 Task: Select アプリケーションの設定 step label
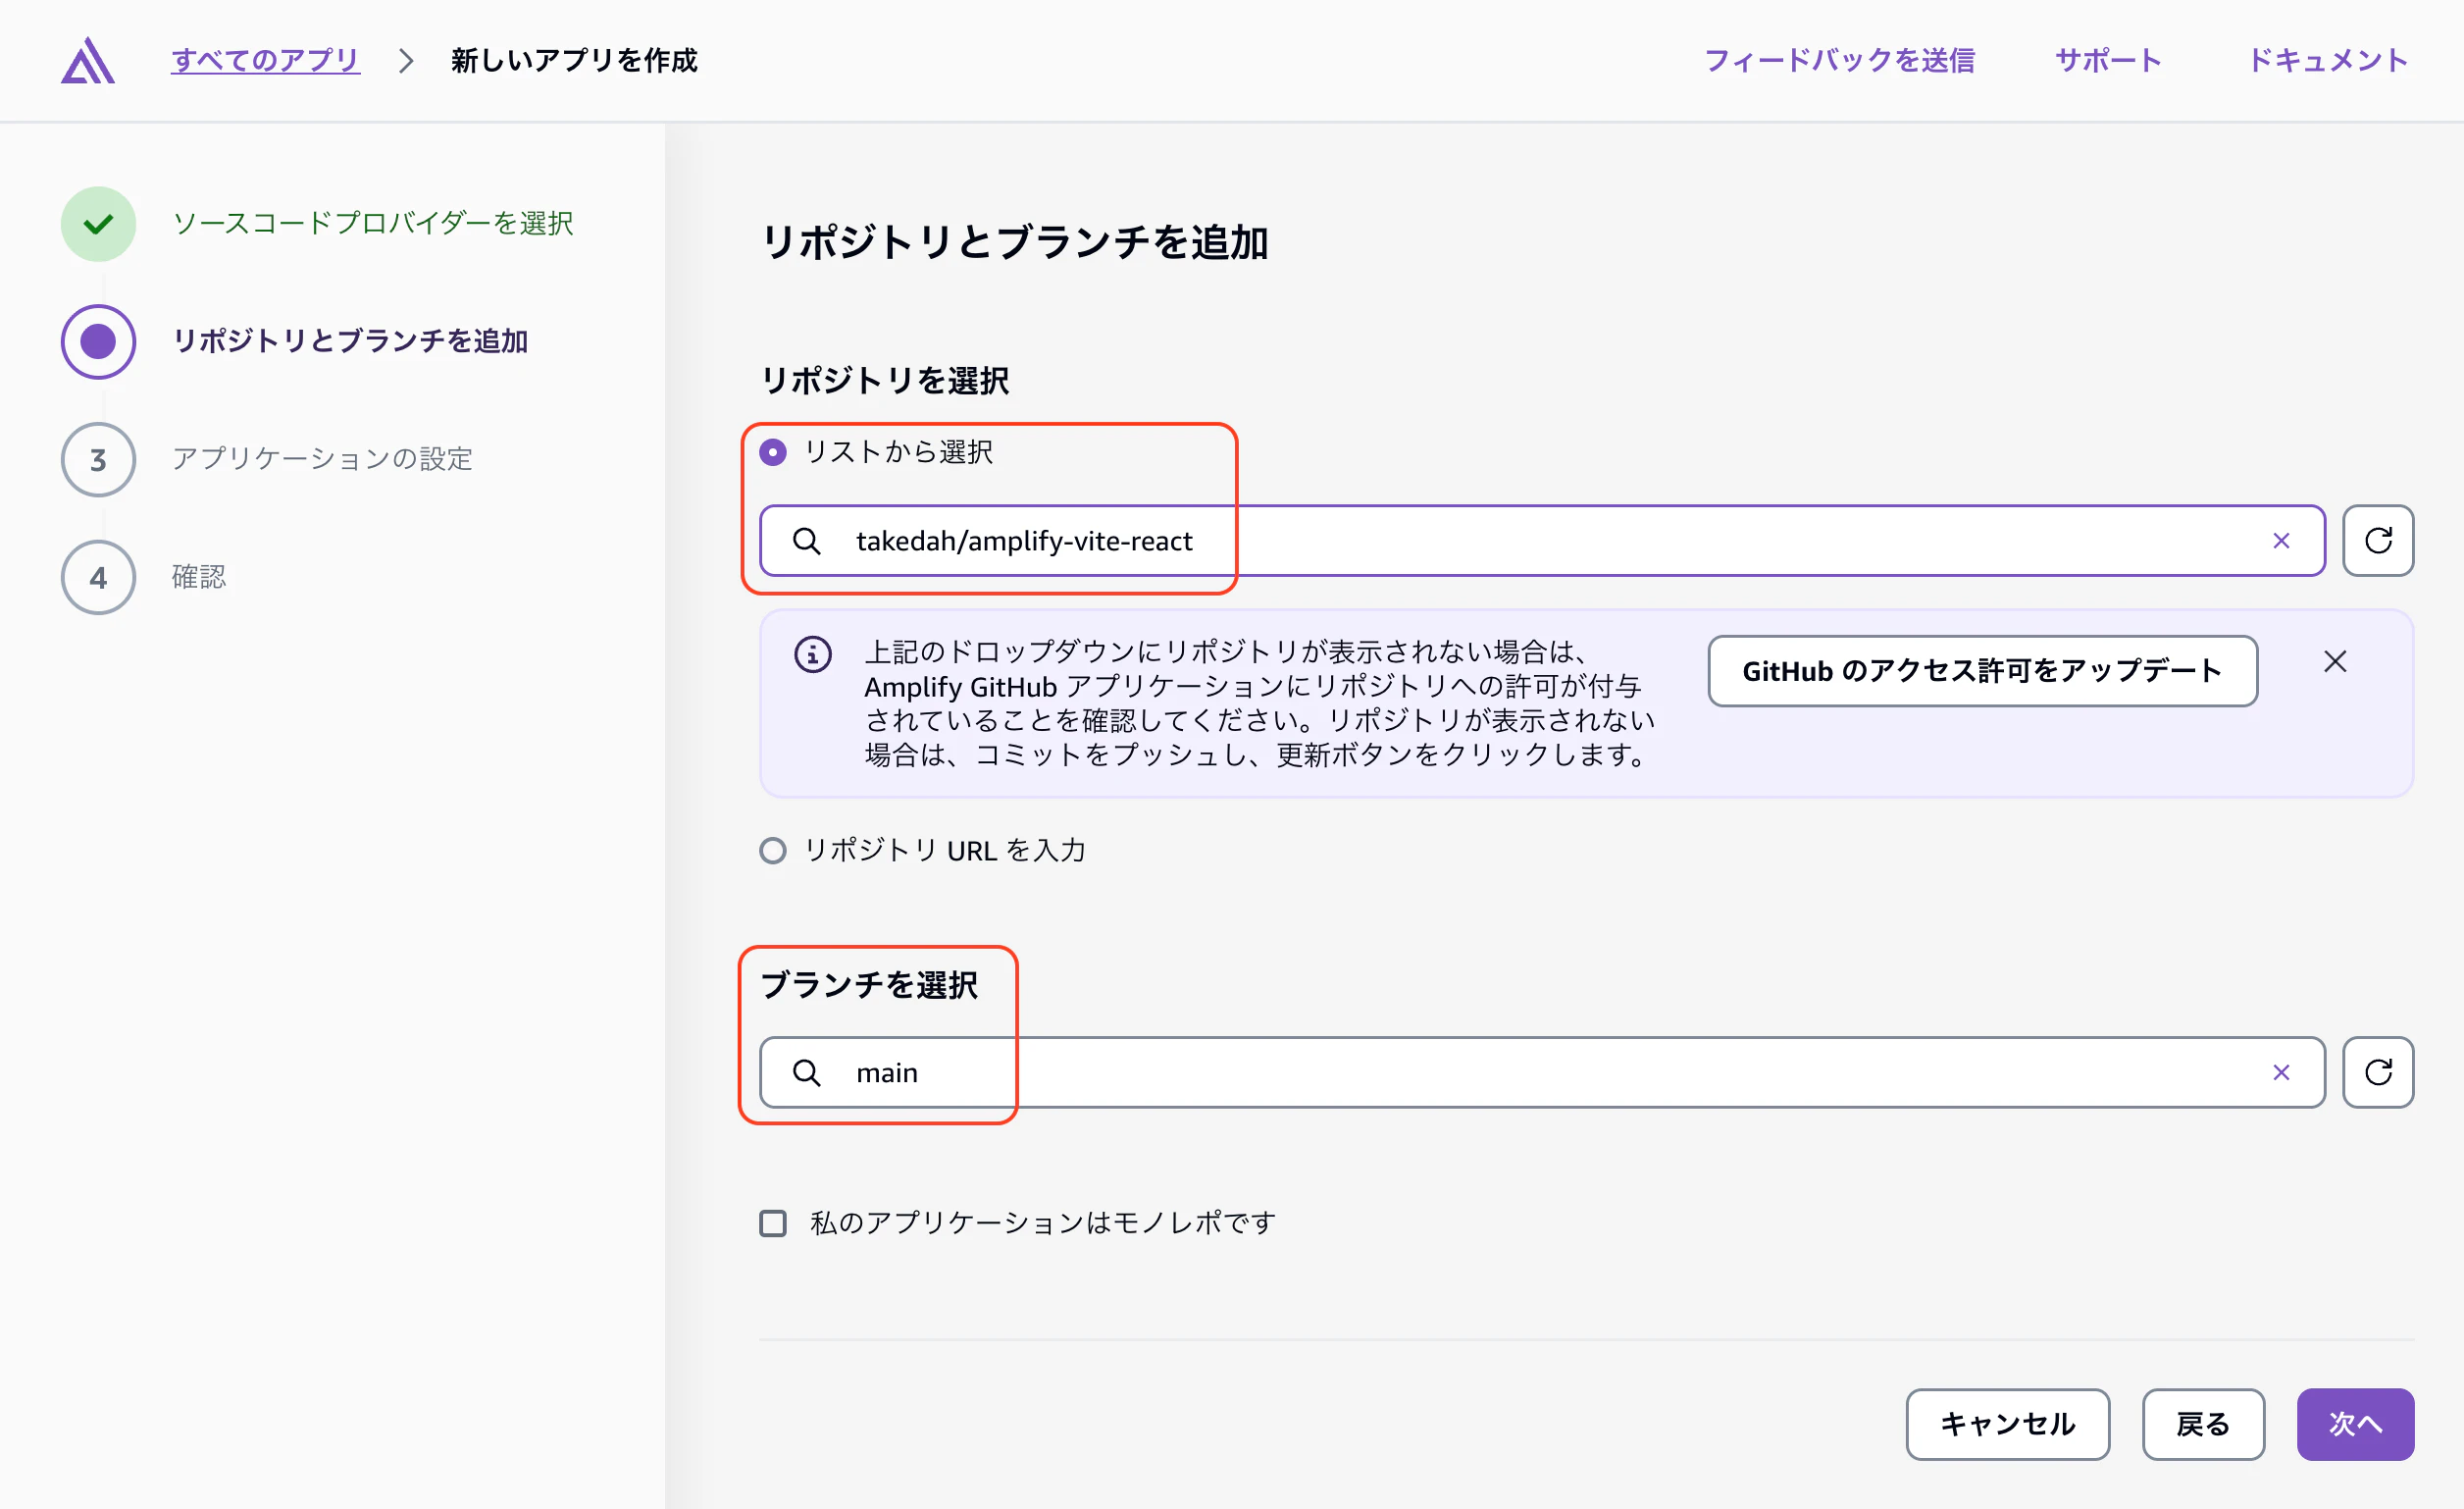point(322,459)
